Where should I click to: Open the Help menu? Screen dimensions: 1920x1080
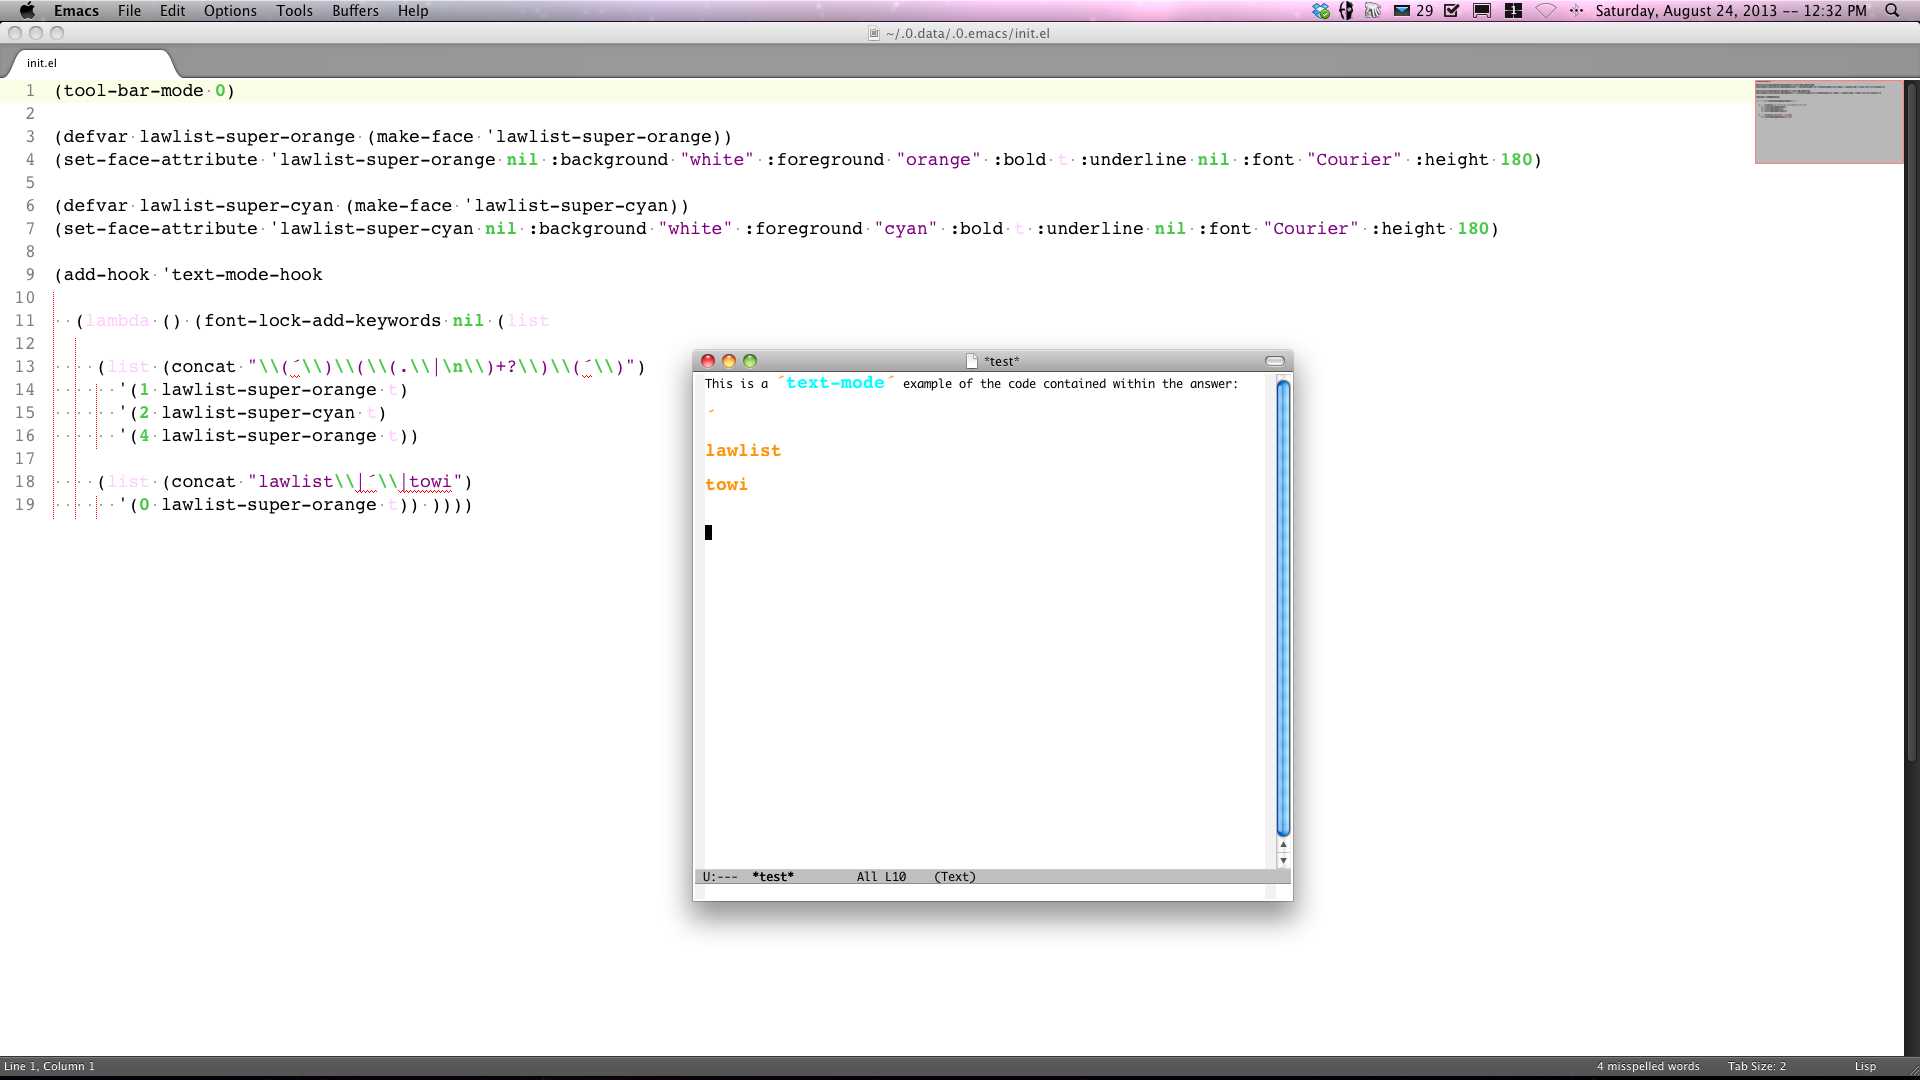point(413,10)
